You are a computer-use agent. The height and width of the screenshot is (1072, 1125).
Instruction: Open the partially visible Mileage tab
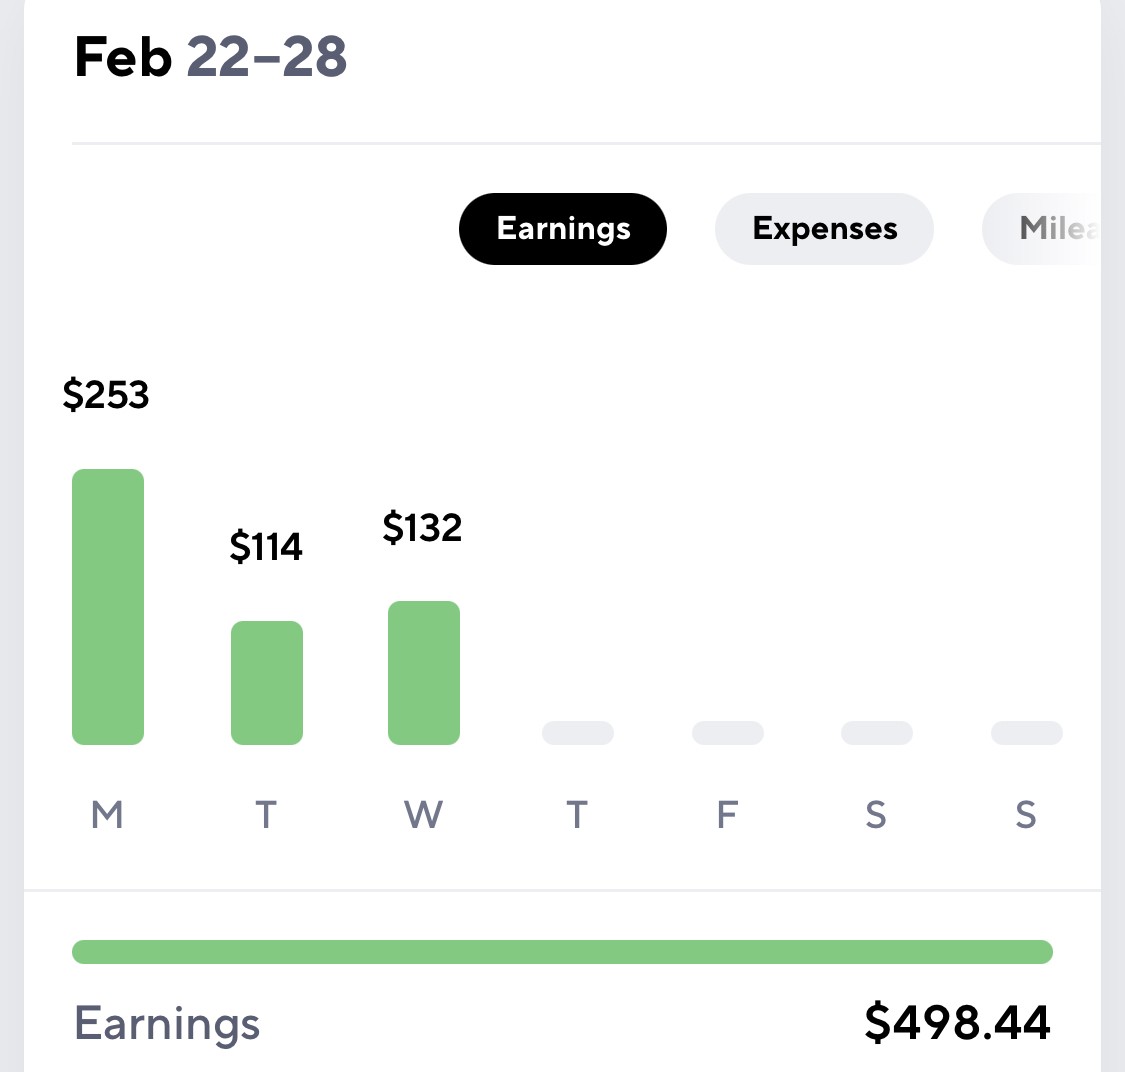(1041, 229)
